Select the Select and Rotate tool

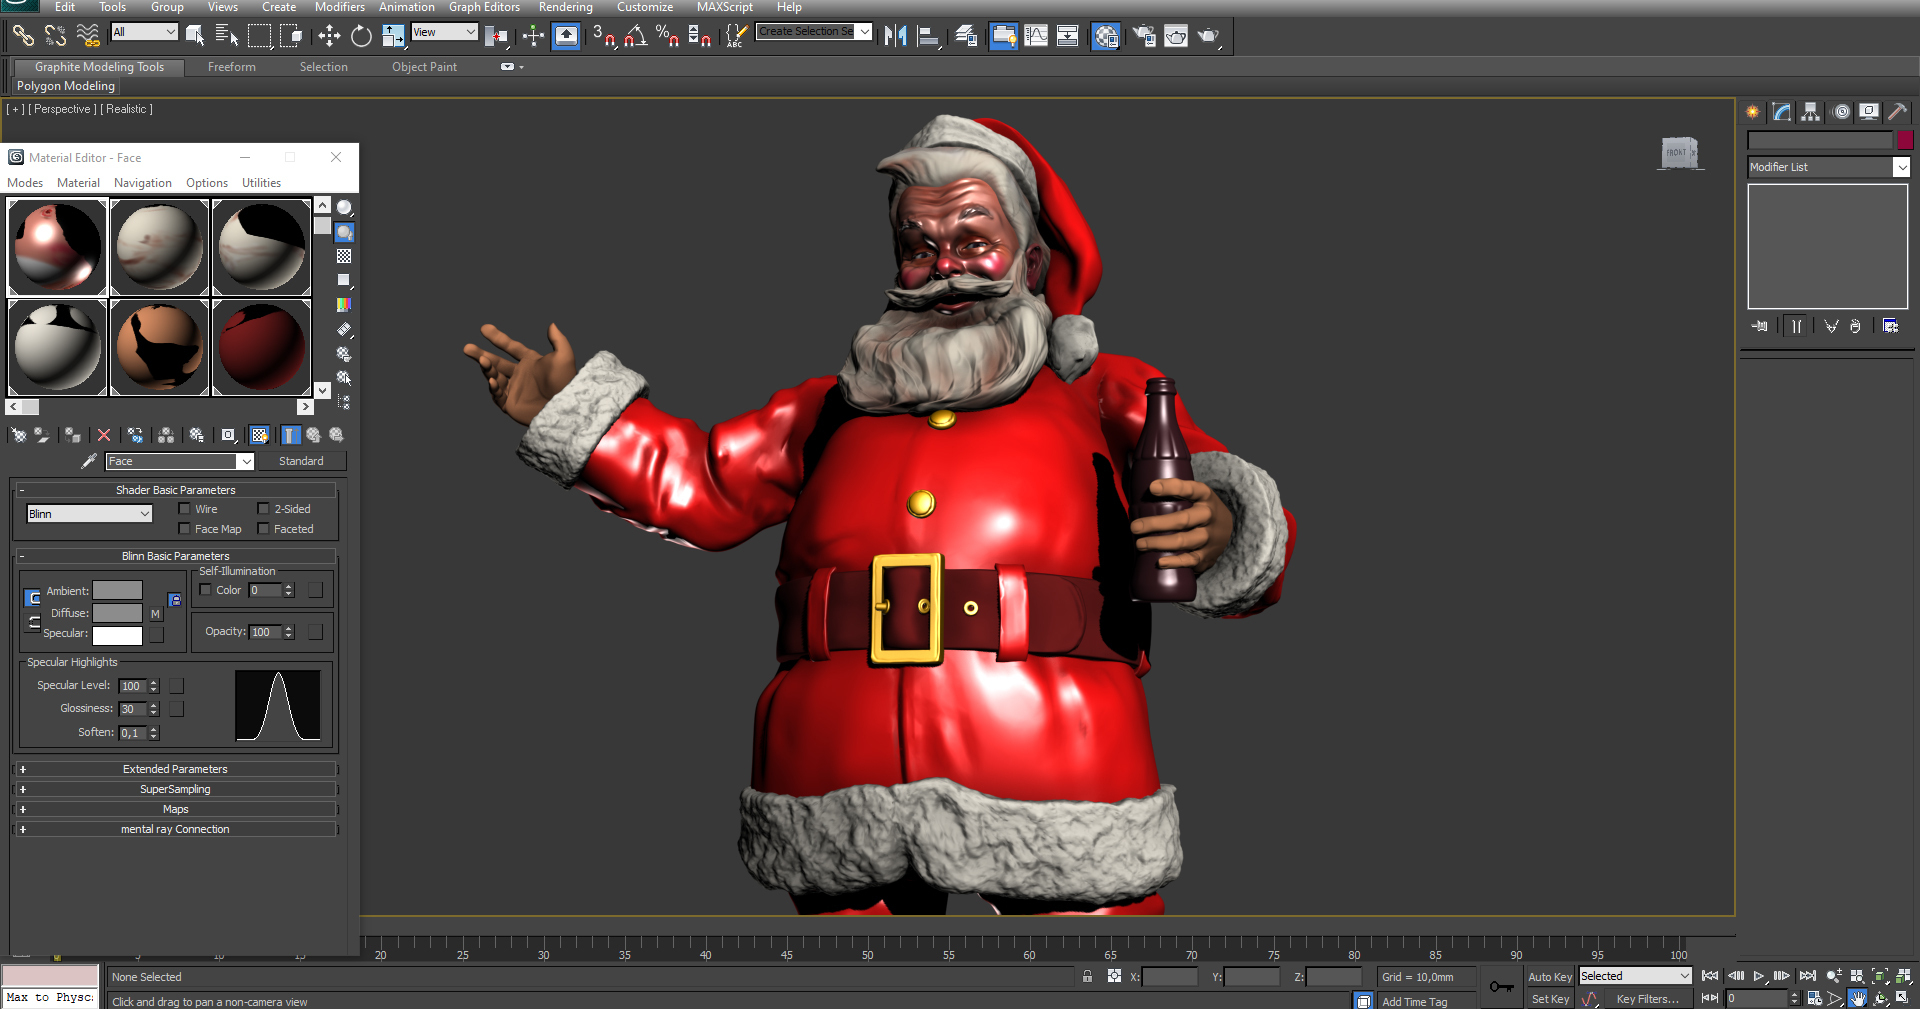click(x=359, y=36)
